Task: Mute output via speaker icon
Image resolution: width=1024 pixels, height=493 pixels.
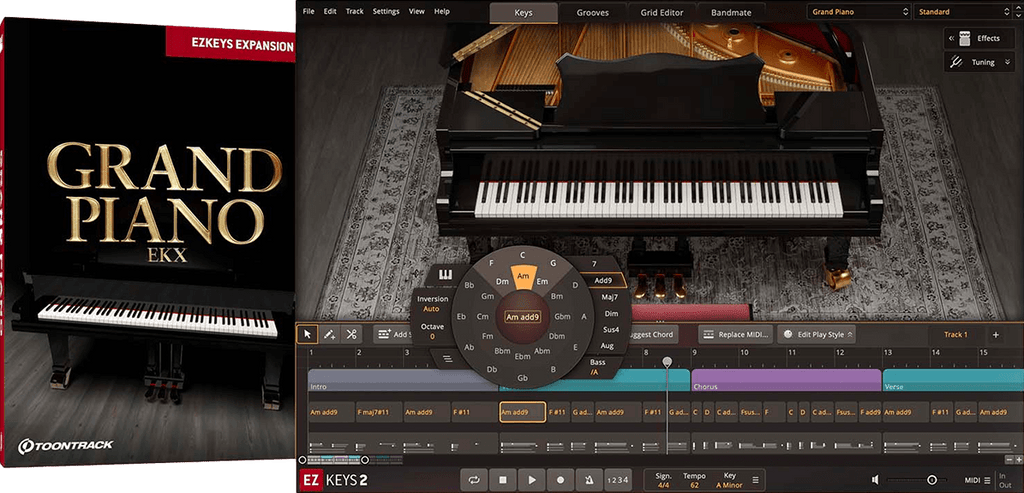Action: [x=875, y=480]
